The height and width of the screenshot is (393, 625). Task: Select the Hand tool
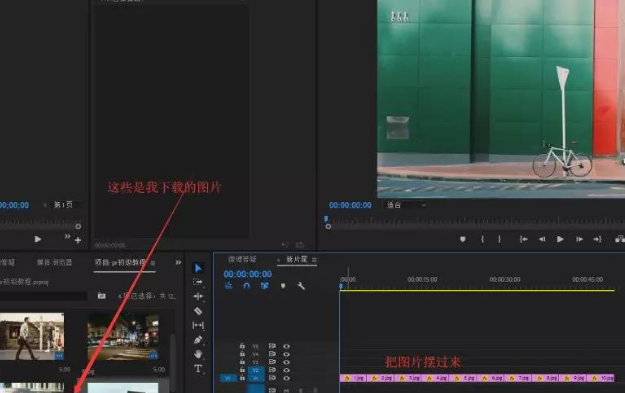point(198,354)
